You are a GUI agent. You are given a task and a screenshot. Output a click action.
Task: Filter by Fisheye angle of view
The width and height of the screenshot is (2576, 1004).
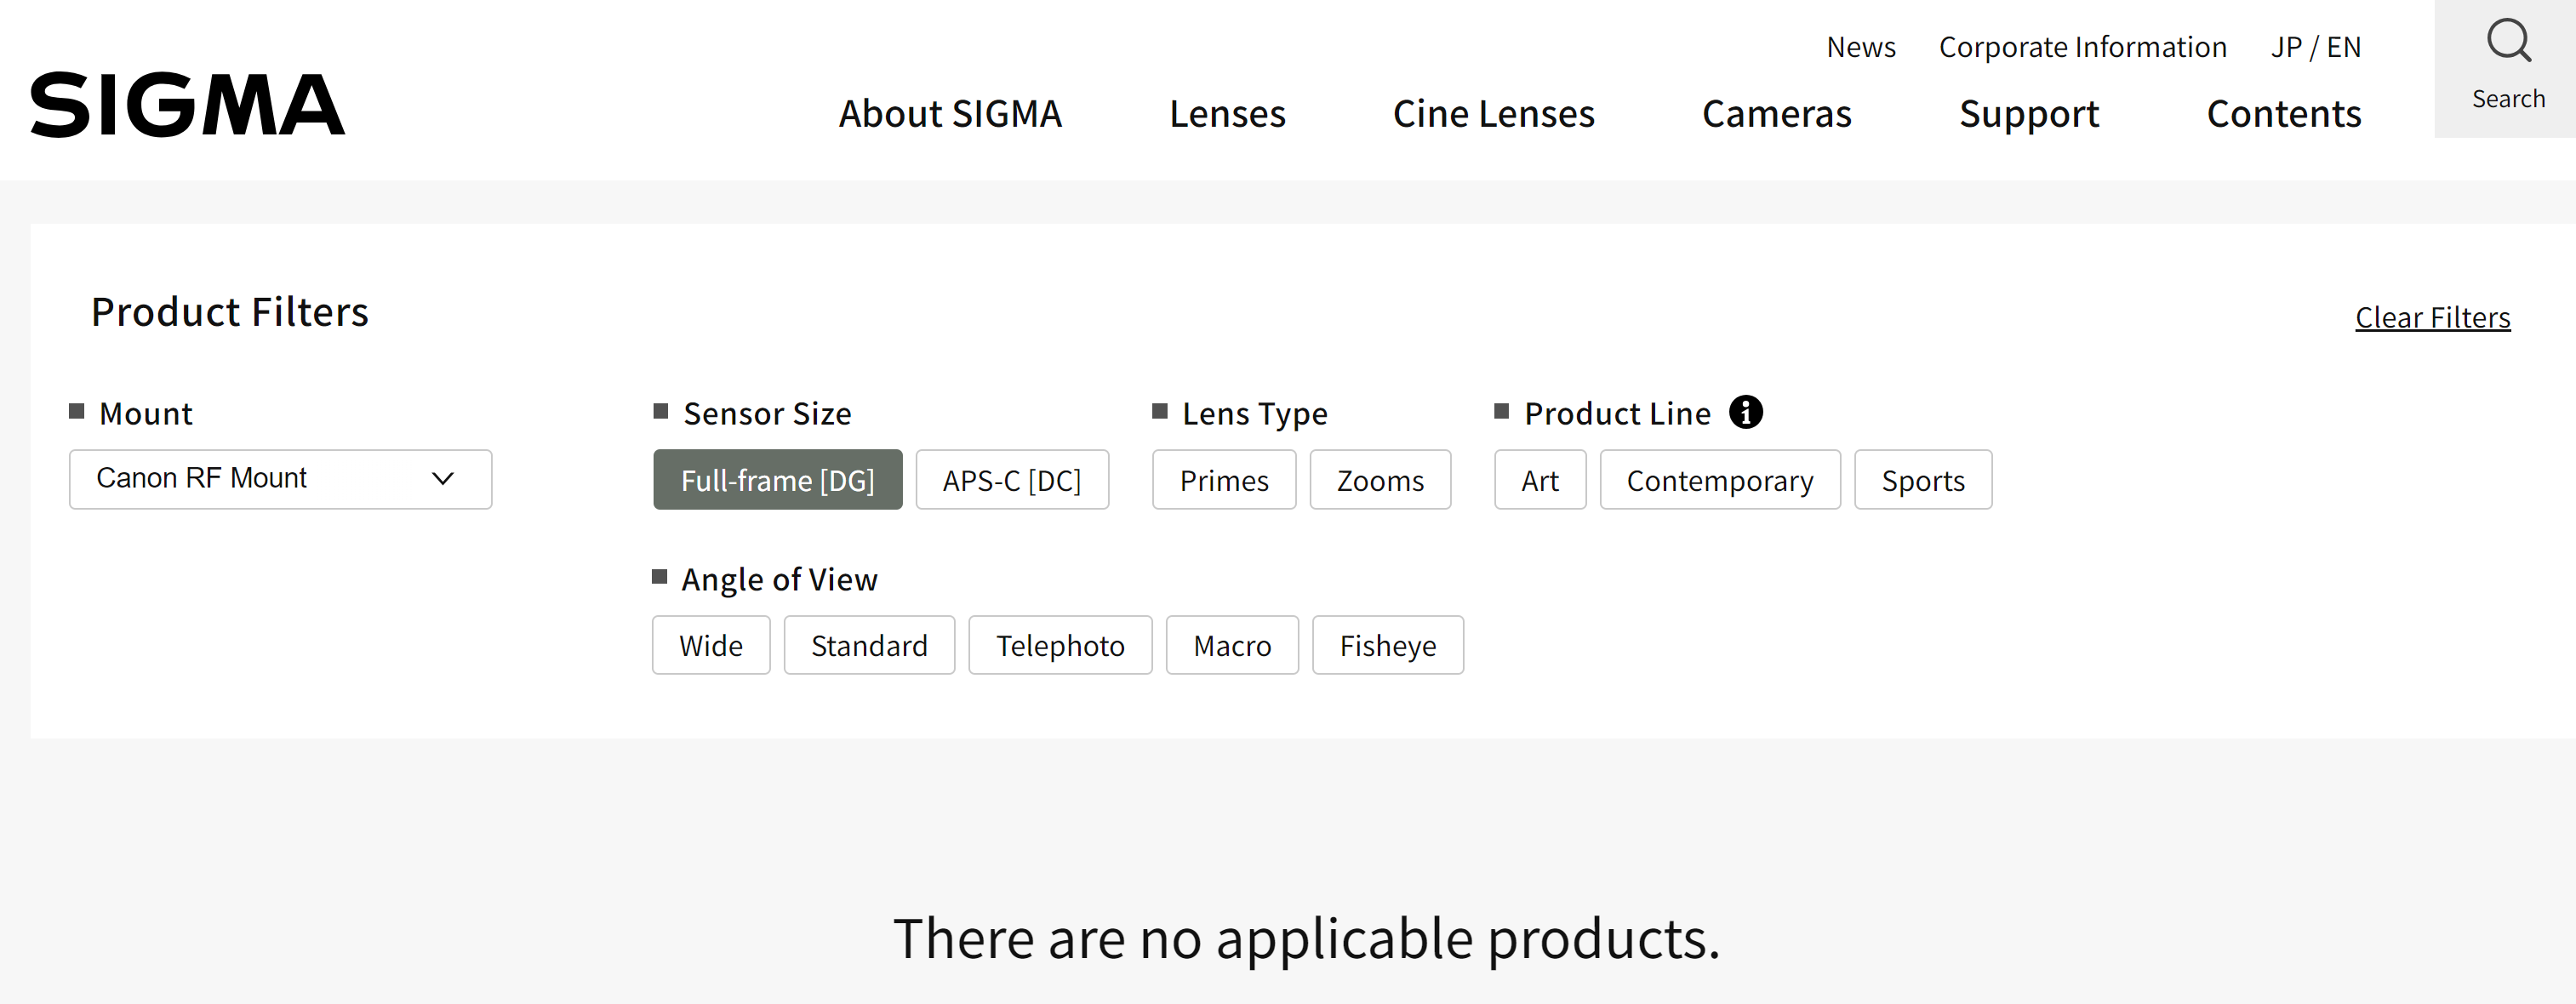pyautogui.click(x=1387, y=645)
